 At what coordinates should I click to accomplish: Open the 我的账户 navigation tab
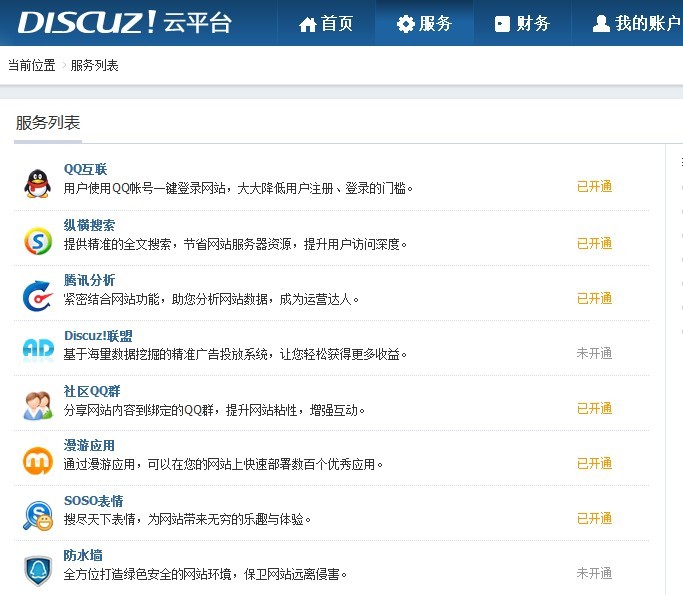637,23
